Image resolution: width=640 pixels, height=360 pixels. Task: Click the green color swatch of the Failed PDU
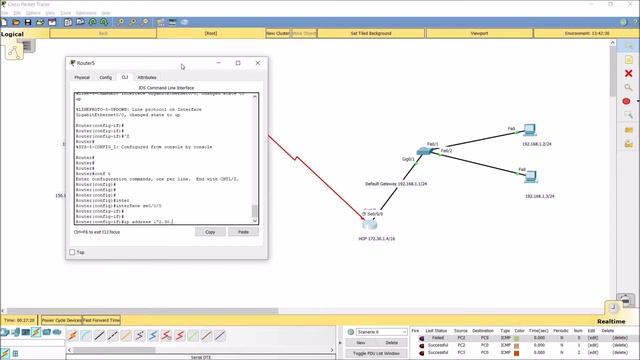517,338
